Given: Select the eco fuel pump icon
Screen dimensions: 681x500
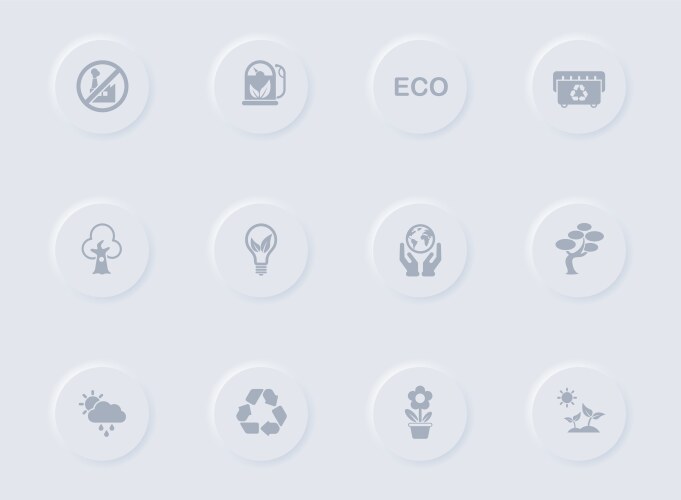Looking at the screenshot, I should coord(264,83).
